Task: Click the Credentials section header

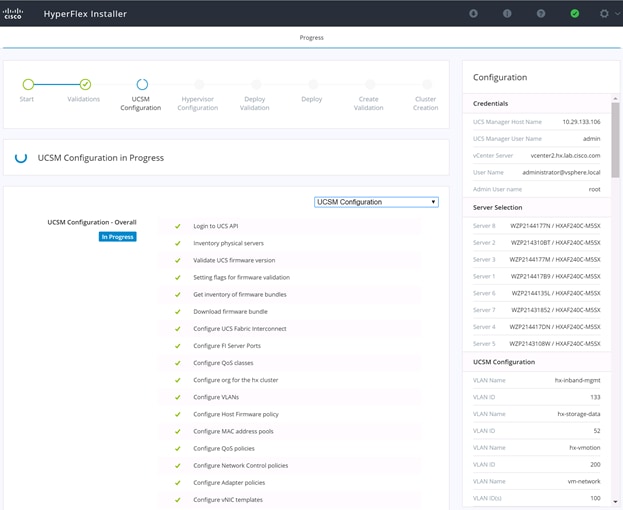Action: (x=490, y=103)
